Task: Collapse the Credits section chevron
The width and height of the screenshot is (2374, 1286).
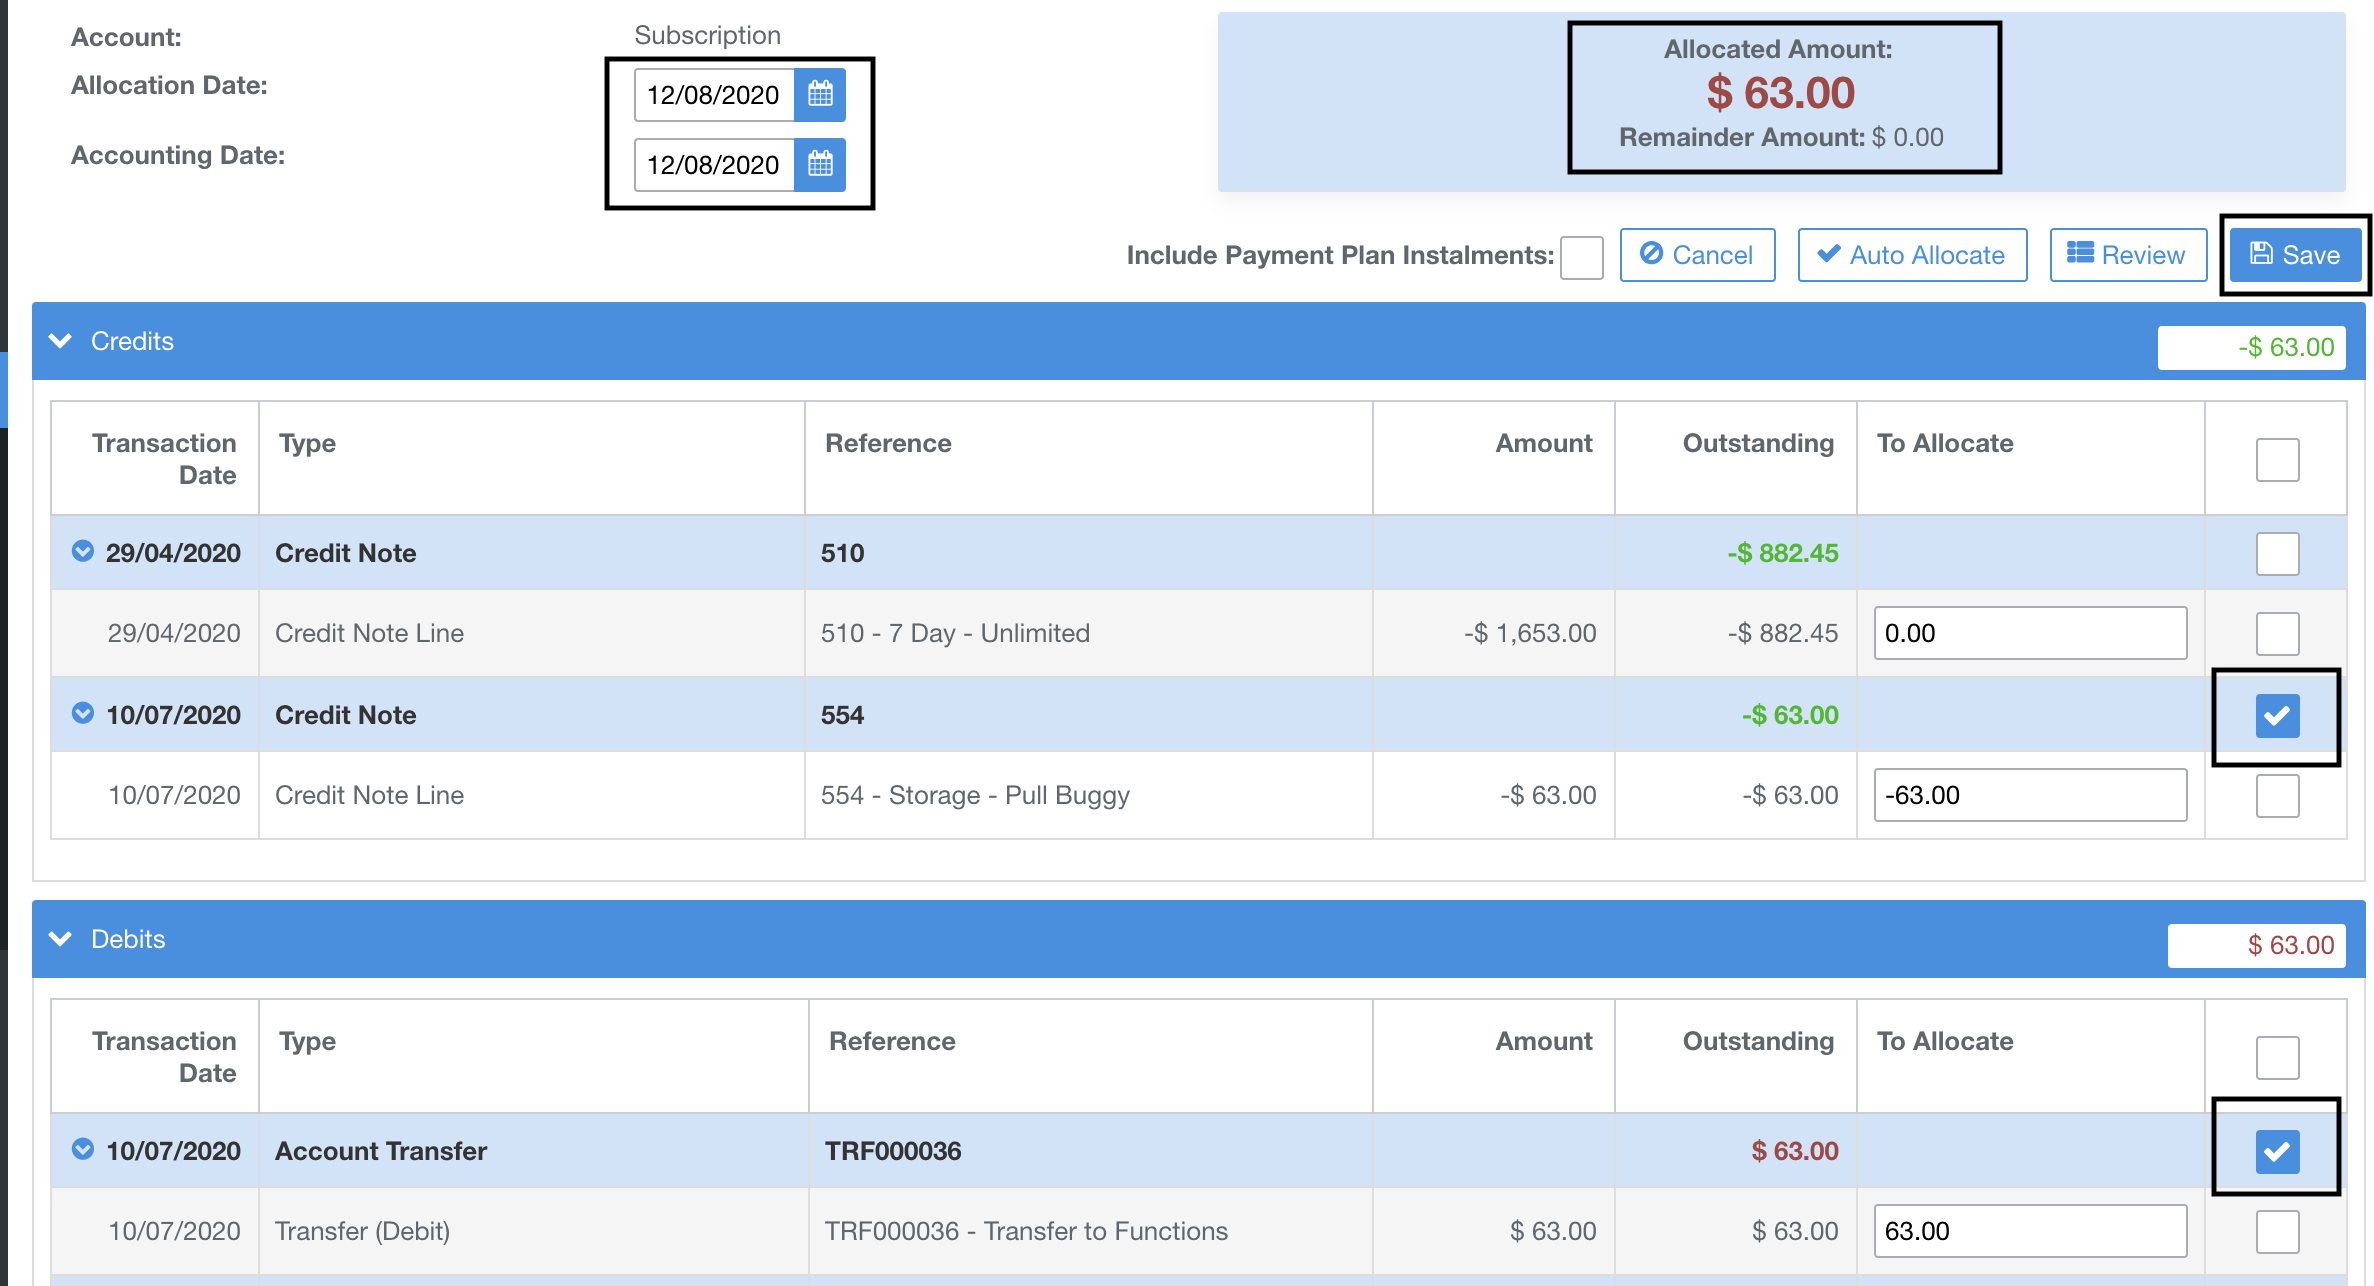Action: 61,341
